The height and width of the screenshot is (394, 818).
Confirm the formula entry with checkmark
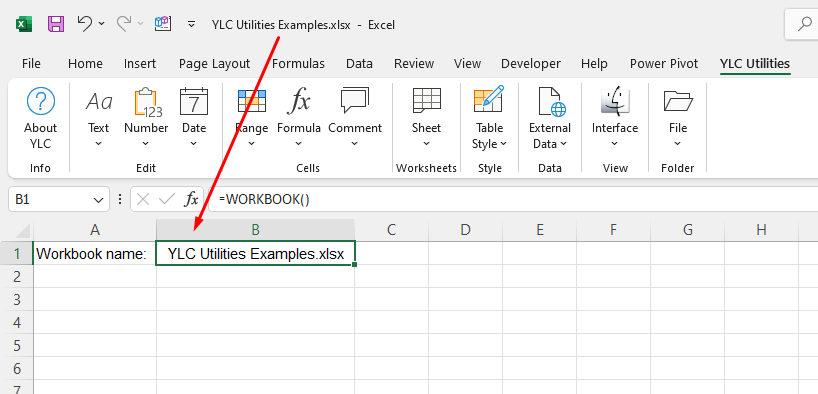point(167,199)
